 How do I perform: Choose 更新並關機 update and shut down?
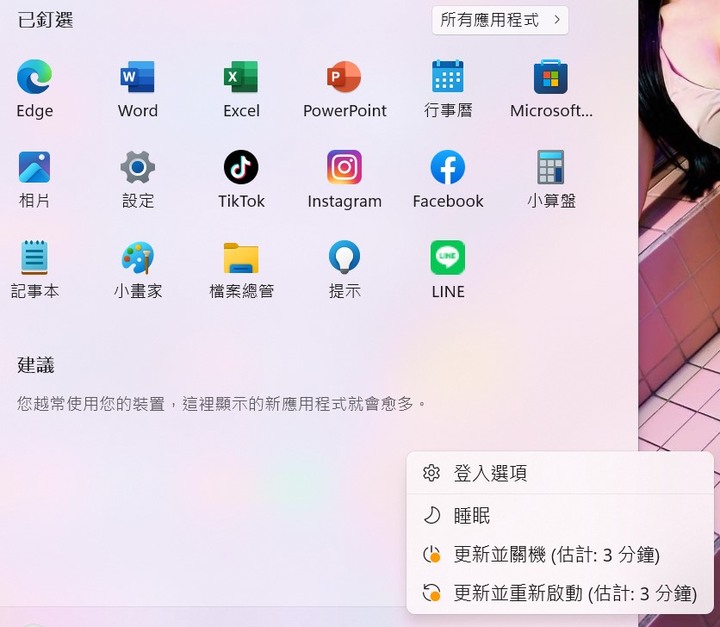560,554
